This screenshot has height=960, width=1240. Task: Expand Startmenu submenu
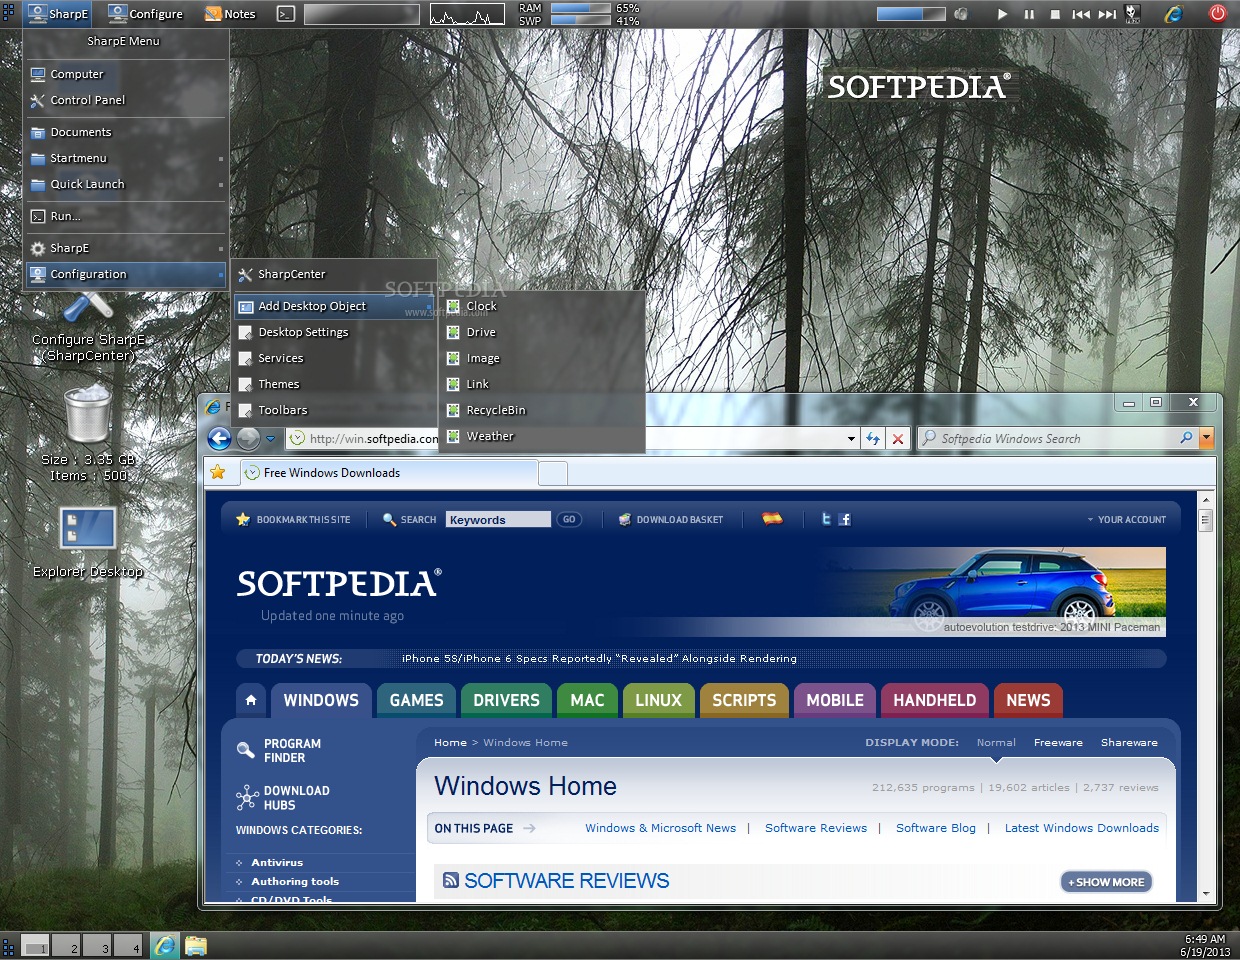coord(125,158)
